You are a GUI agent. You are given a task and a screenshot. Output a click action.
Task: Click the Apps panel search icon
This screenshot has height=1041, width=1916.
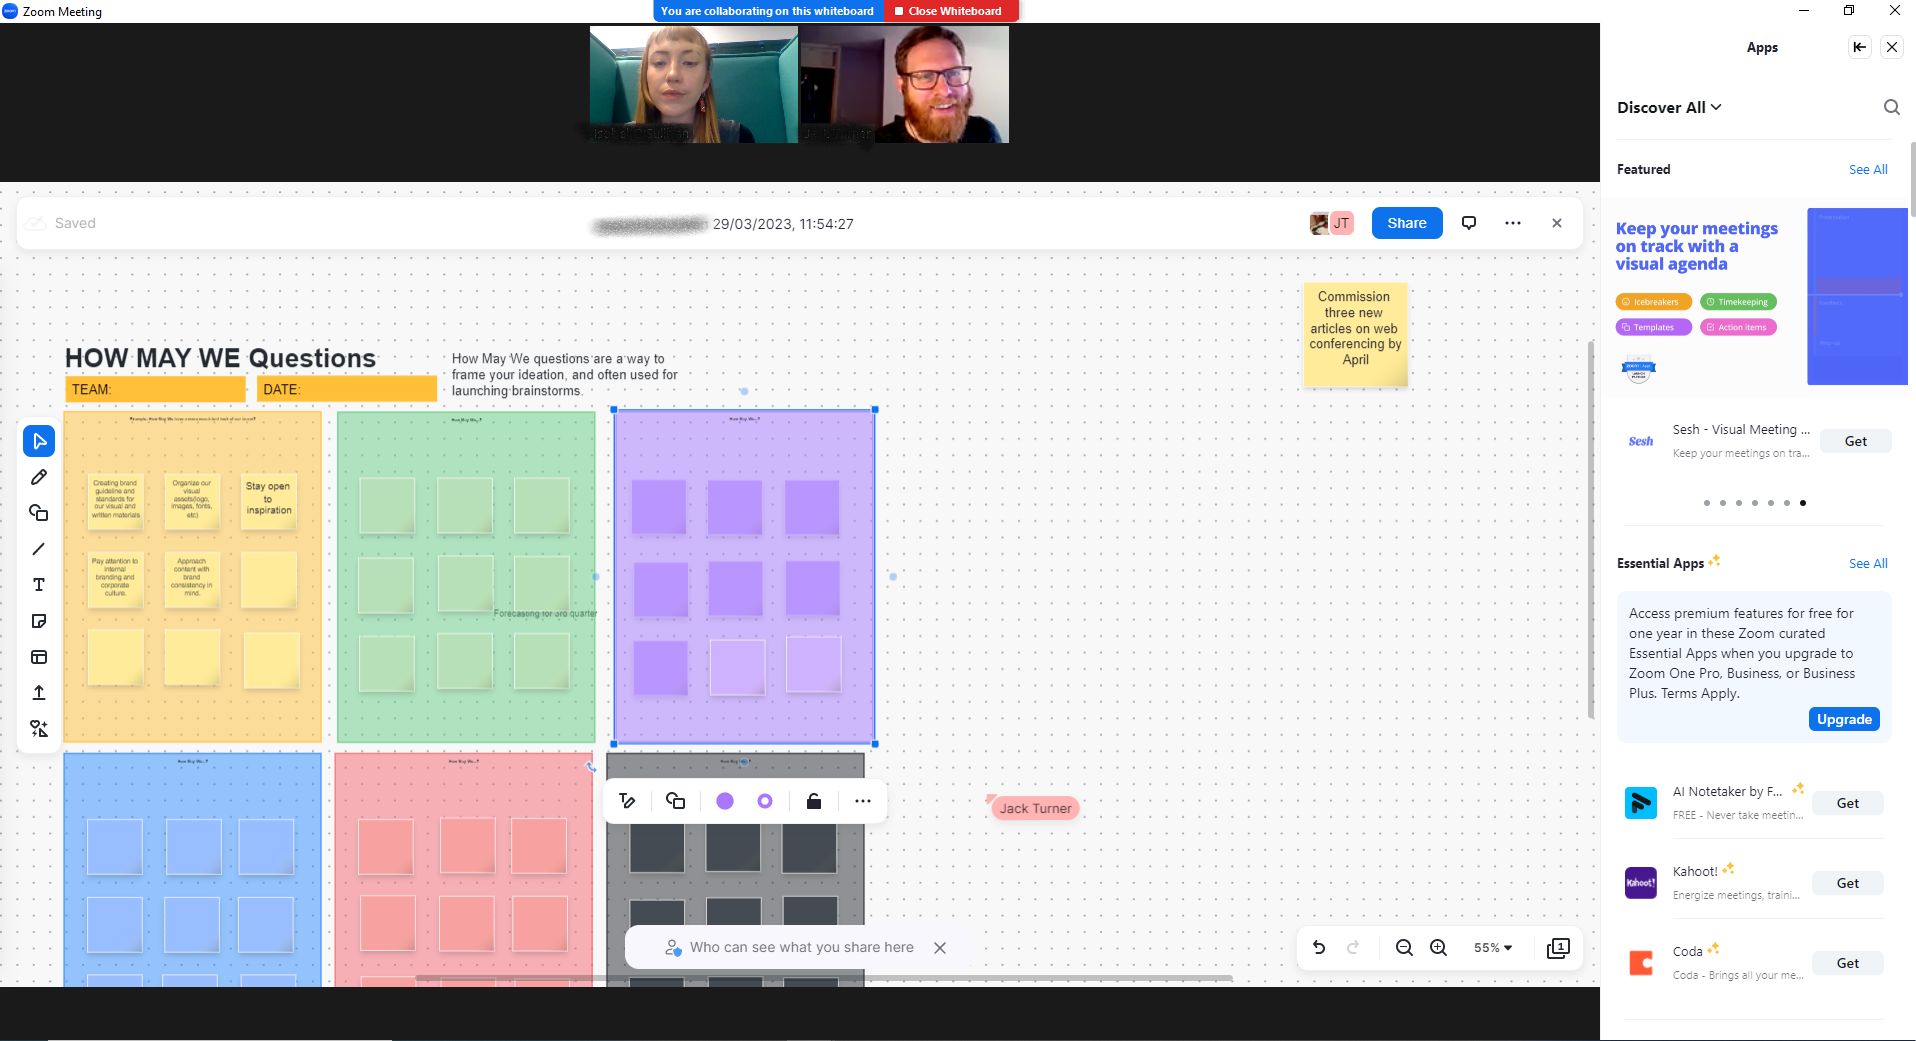pos(1891,107)
